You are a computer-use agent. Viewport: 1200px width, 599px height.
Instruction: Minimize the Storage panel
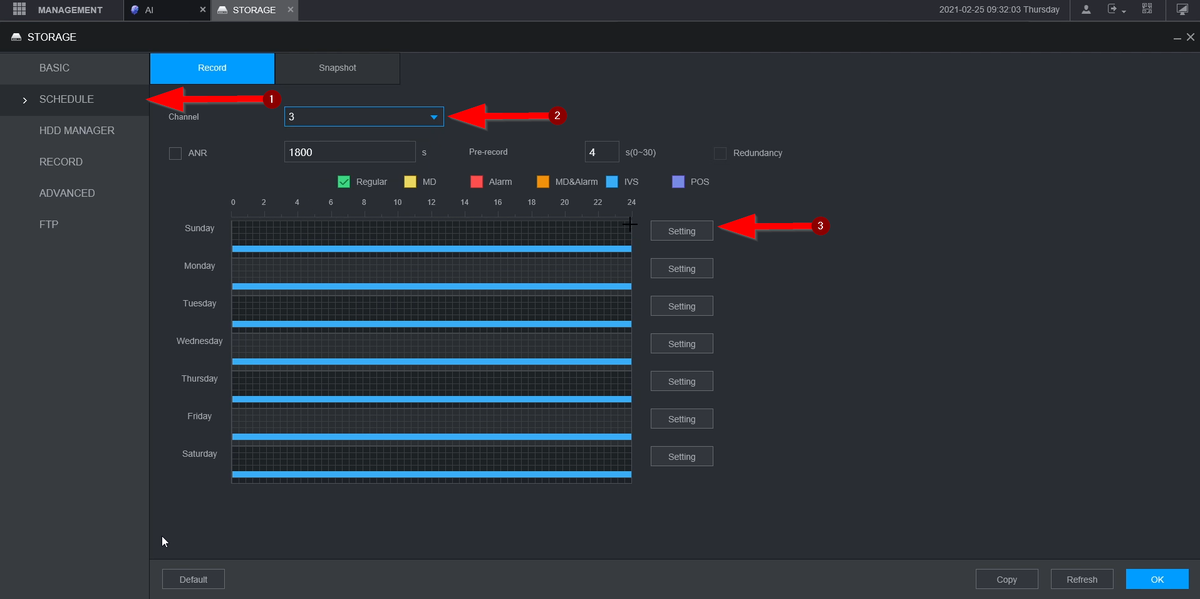(x=1177, y=37)
